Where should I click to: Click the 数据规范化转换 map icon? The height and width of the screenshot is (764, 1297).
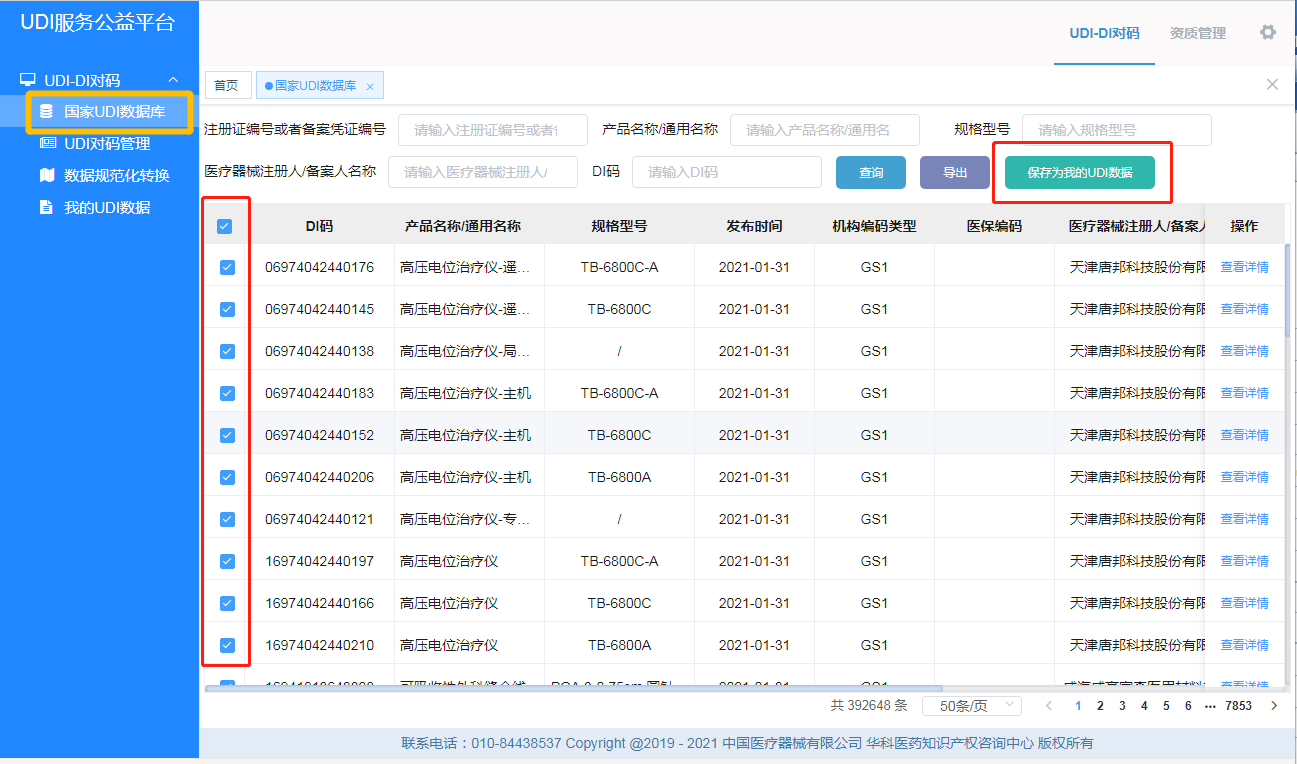pyautogui.click(x=47, y=175)
